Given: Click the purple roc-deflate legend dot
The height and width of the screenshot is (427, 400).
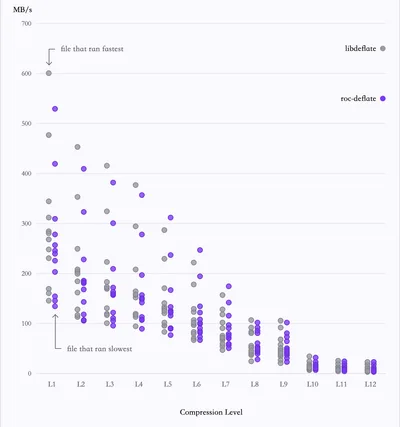Looking at the screenshot, I should [x=383, y=99].
